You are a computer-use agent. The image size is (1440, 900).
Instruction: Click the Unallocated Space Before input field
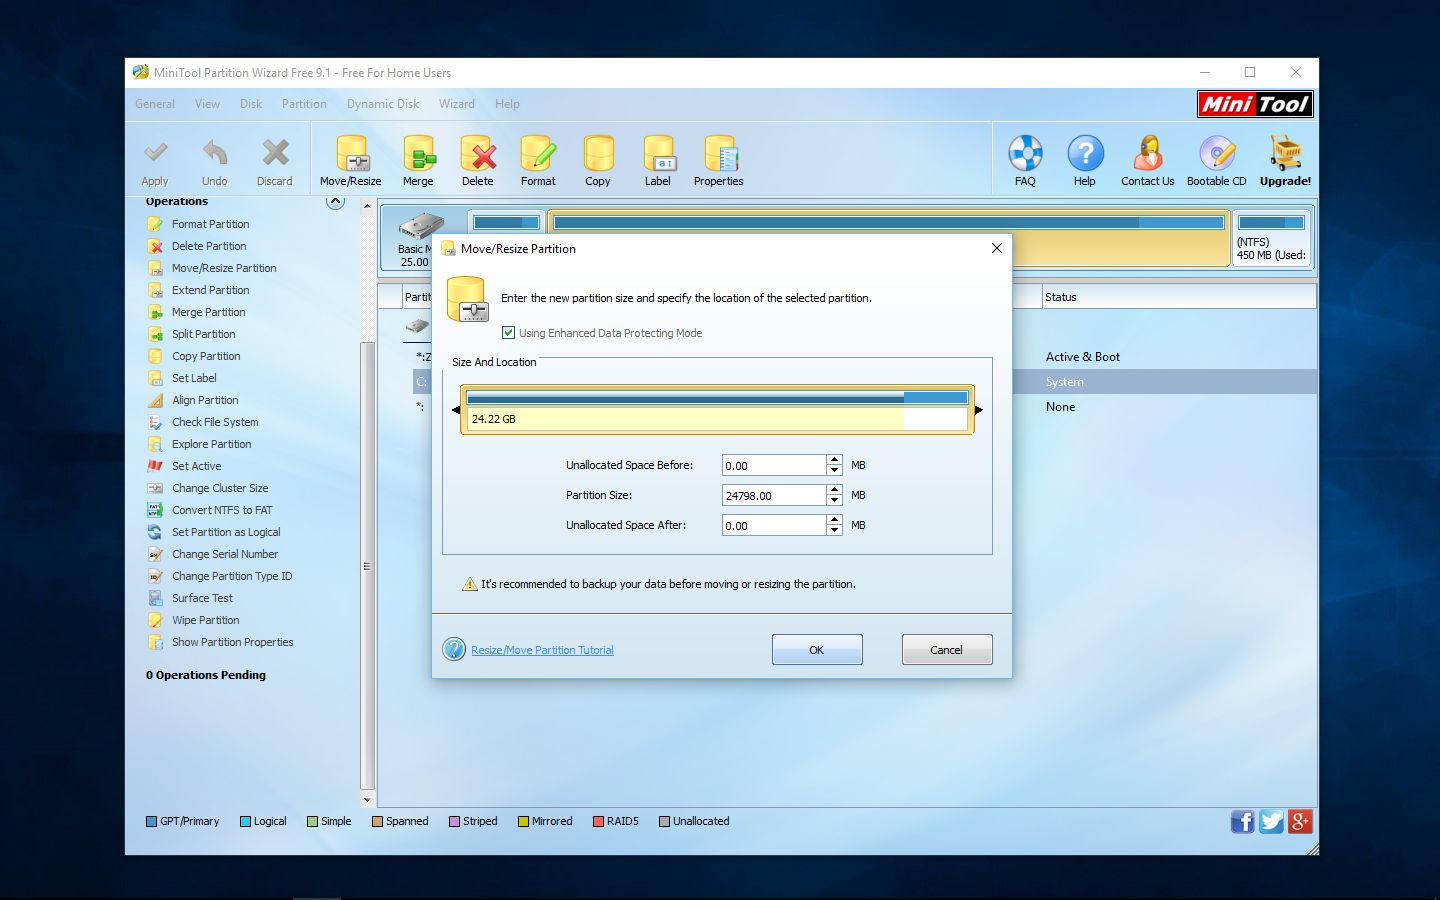(x=774, y=465)
